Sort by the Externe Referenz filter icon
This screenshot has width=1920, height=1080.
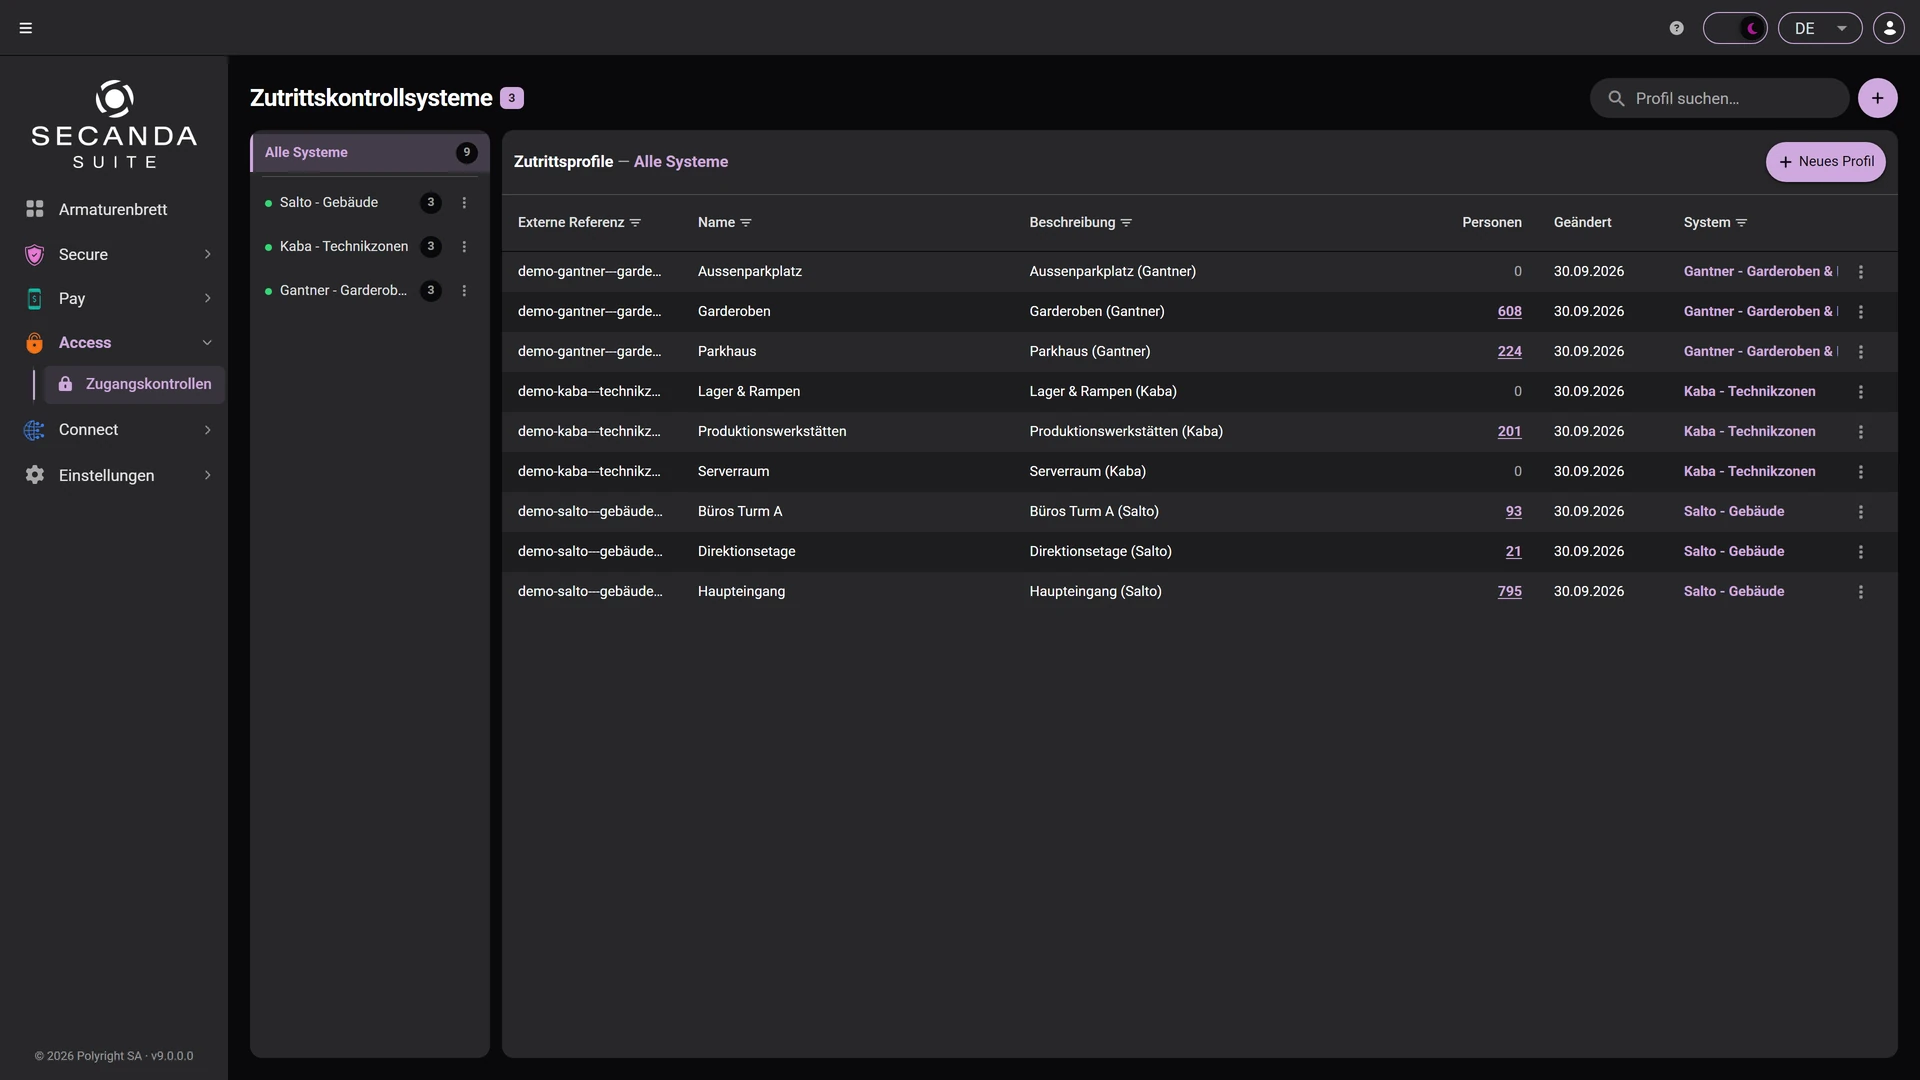[x=635, y=223]
